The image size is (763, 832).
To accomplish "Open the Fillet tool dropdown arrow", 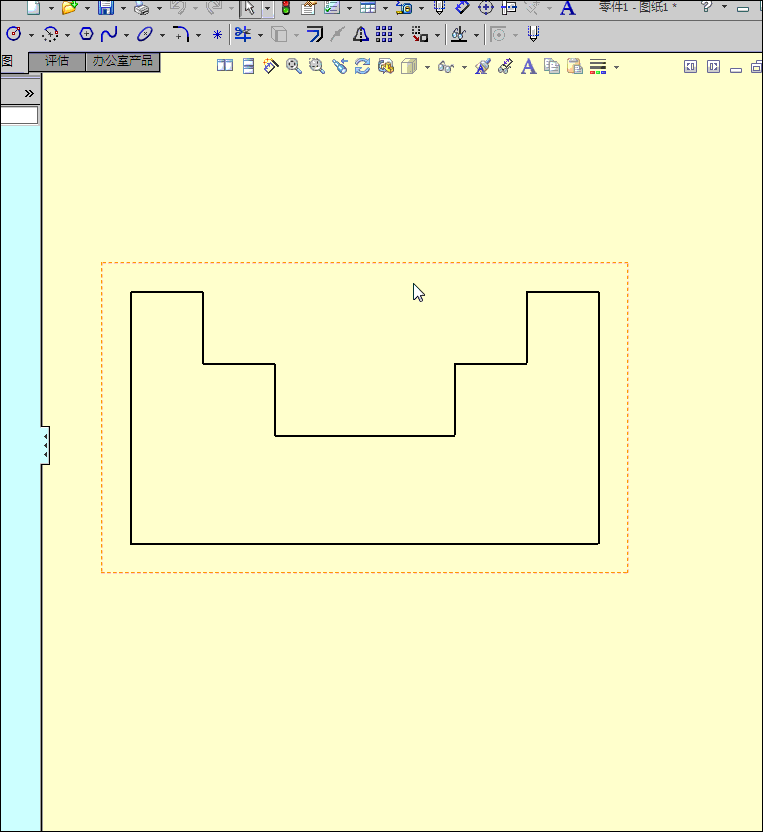I will 198,36.
